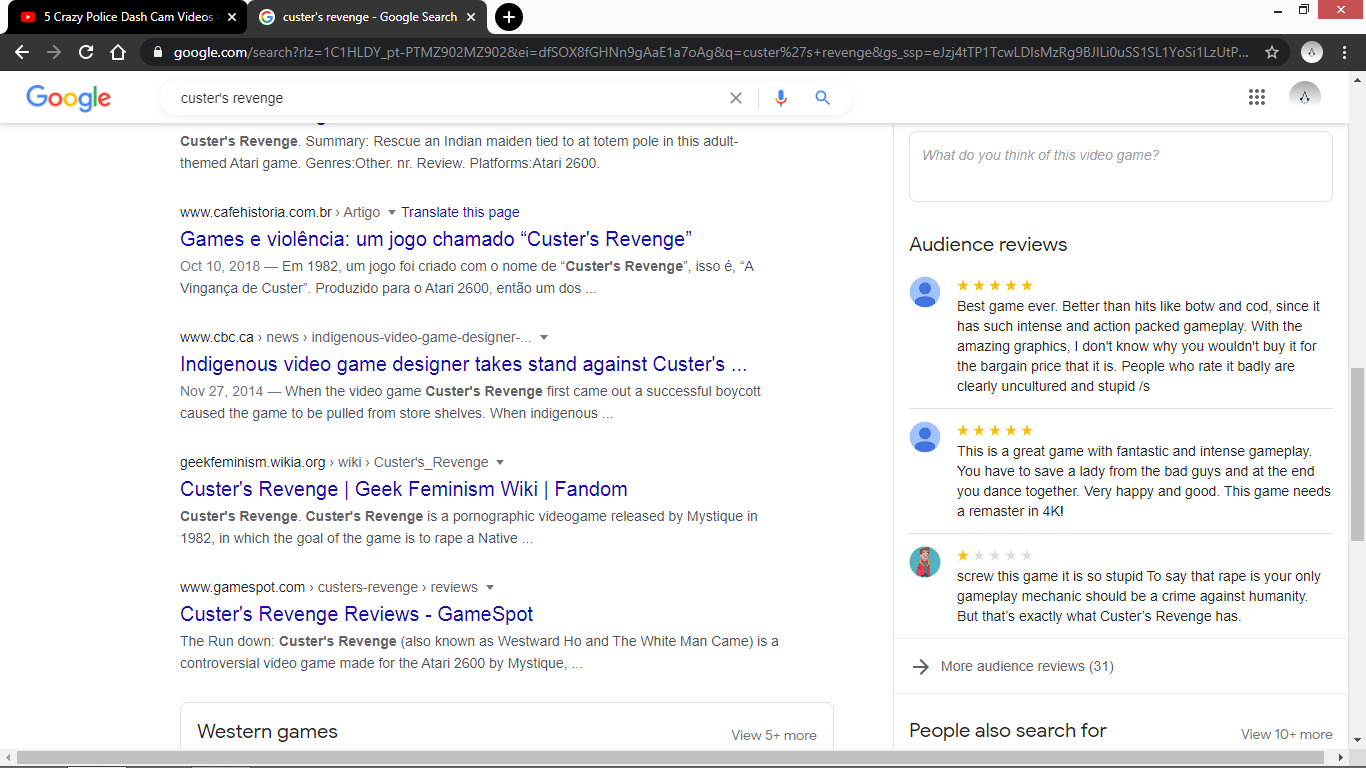This screenshot has height=768, width=1366.
Task: Click the one-star reviewer's avatar picture
Action: 925,562
